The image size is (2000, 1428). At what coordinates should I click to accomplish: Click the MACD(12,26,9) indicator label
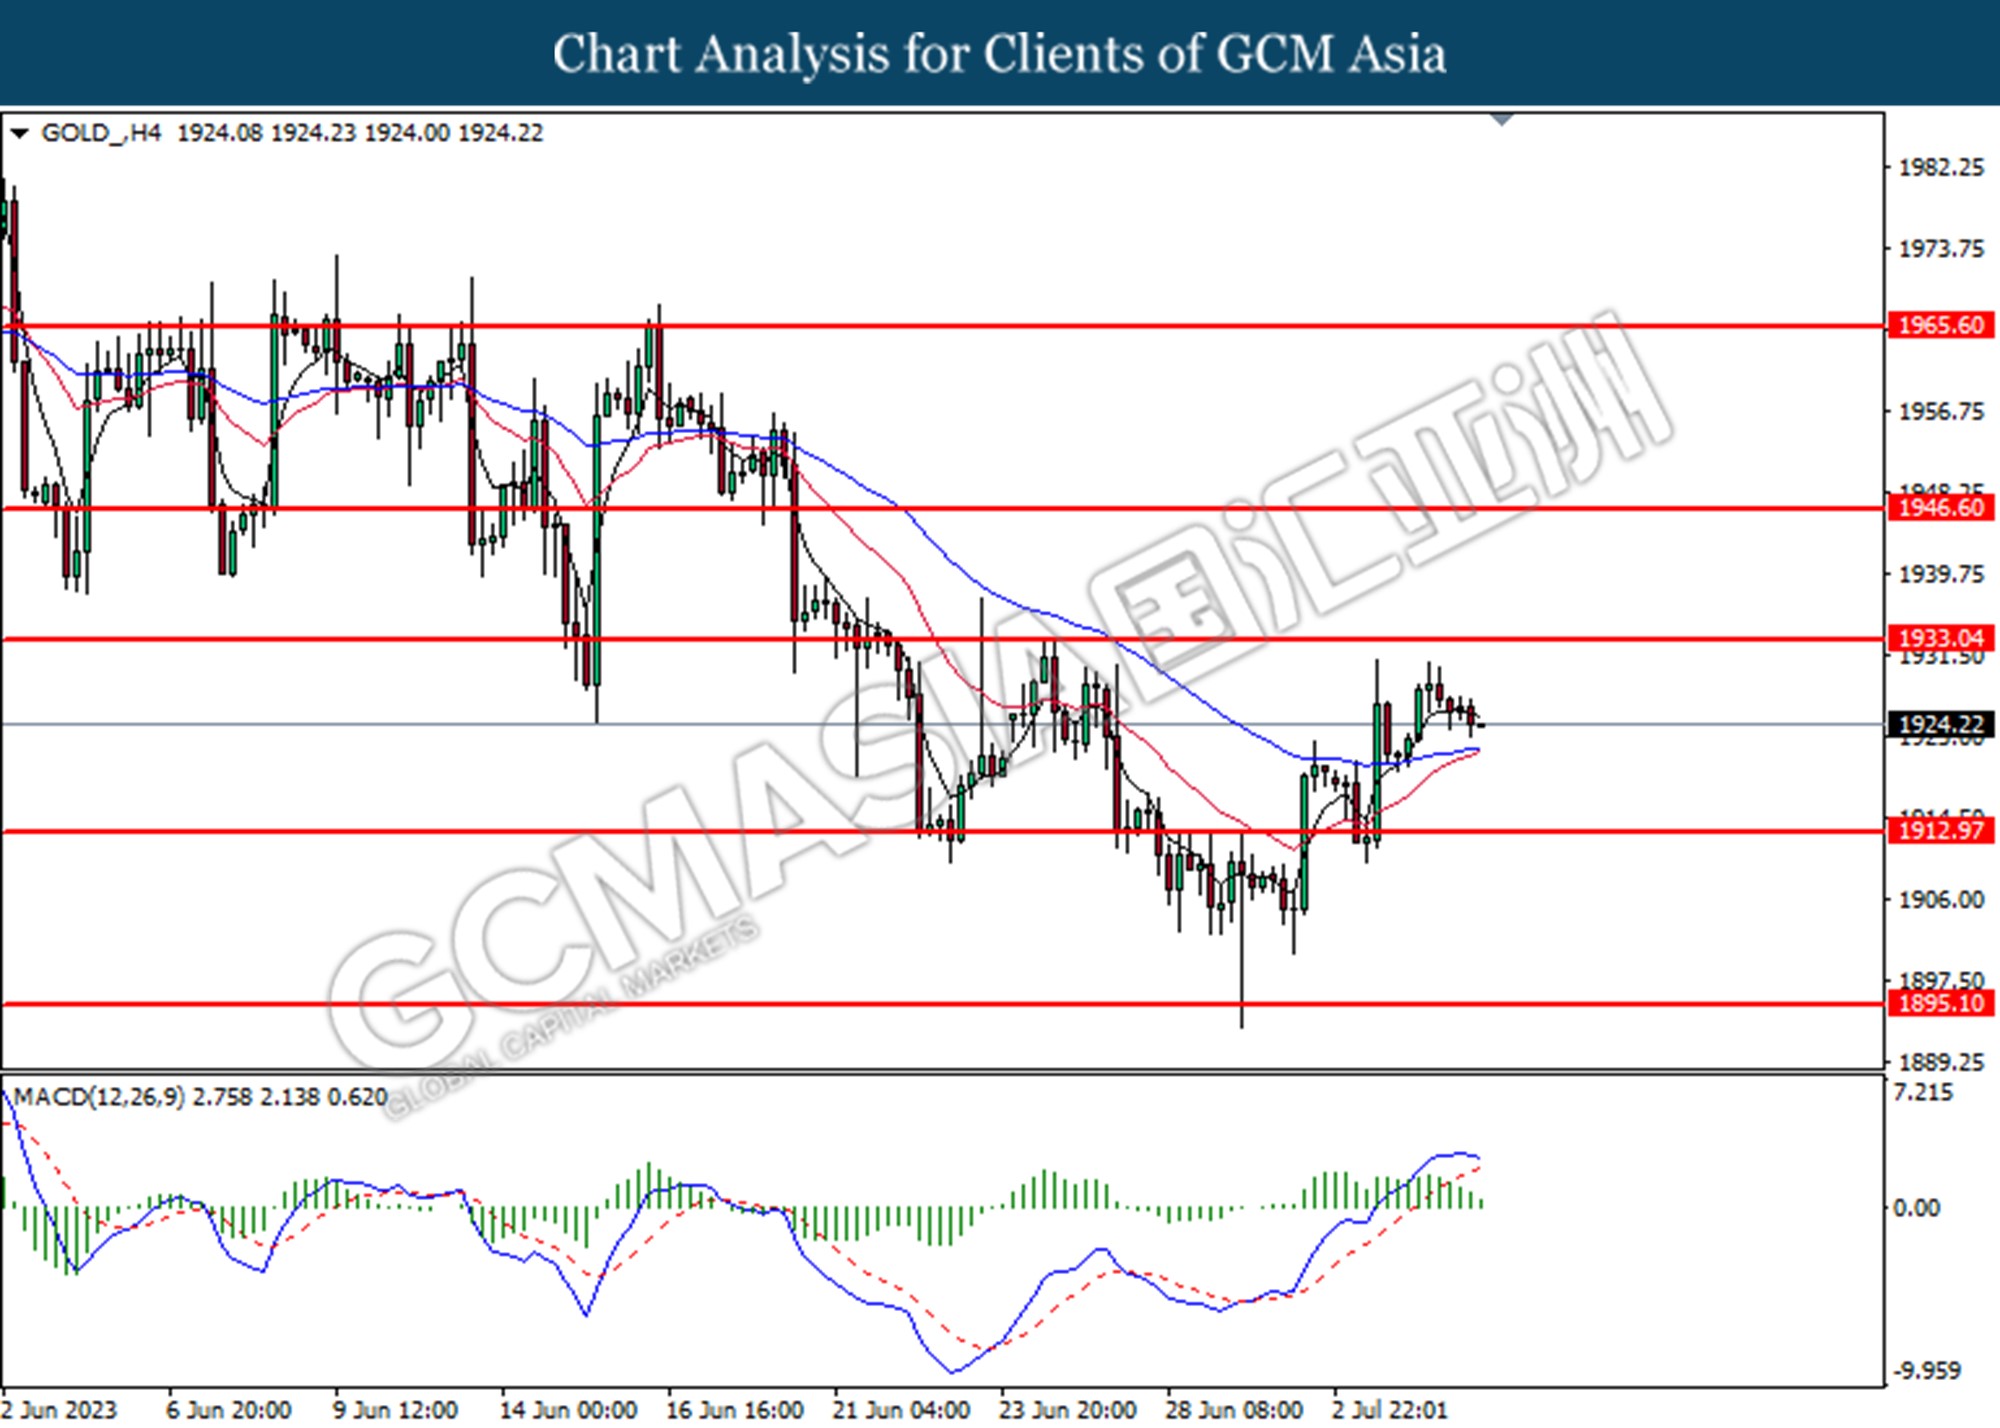point(99,1097)
